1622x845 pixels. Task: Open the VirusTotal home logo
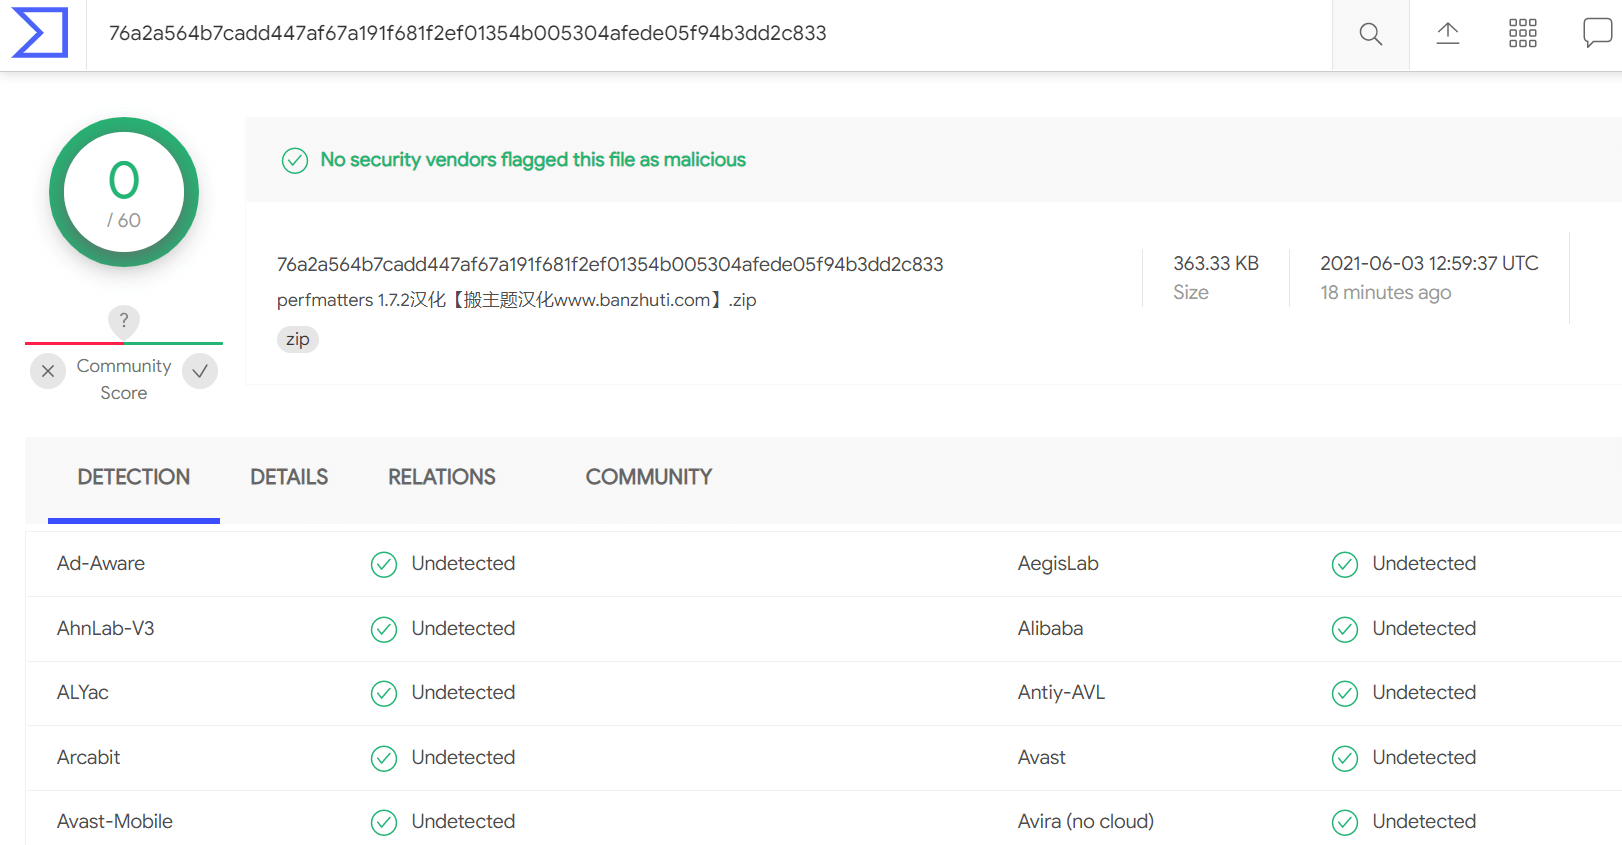click(x=40, y=32)
